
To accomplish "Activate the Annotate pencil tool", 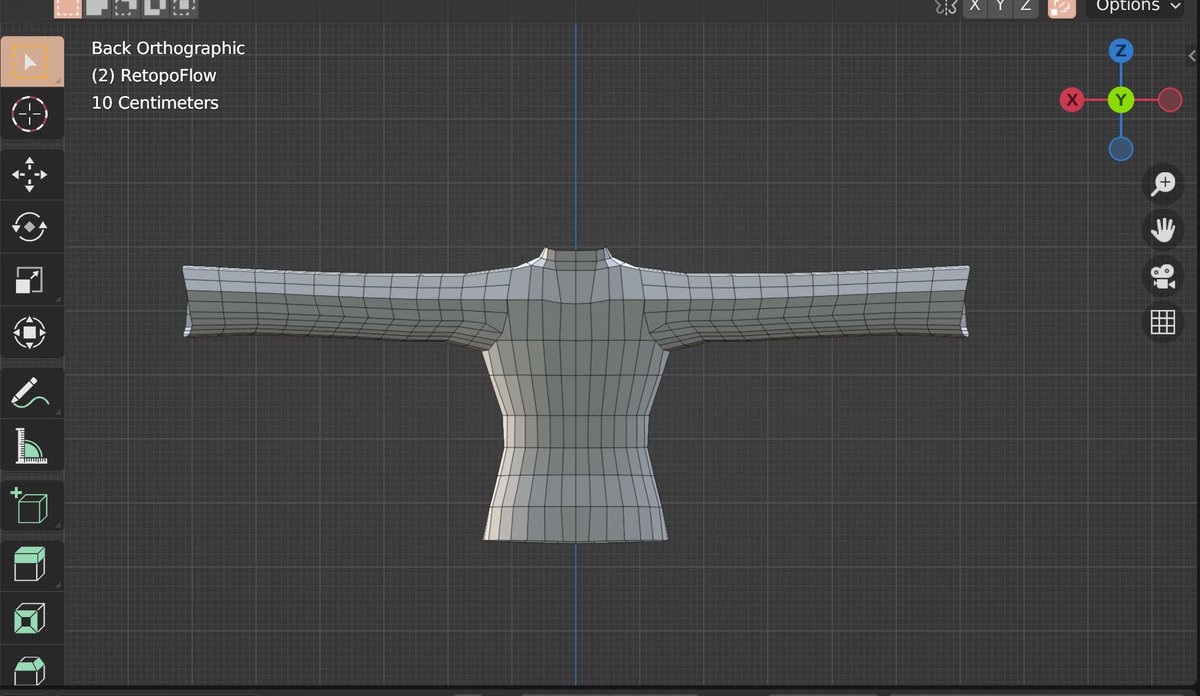I will point(32,393).
